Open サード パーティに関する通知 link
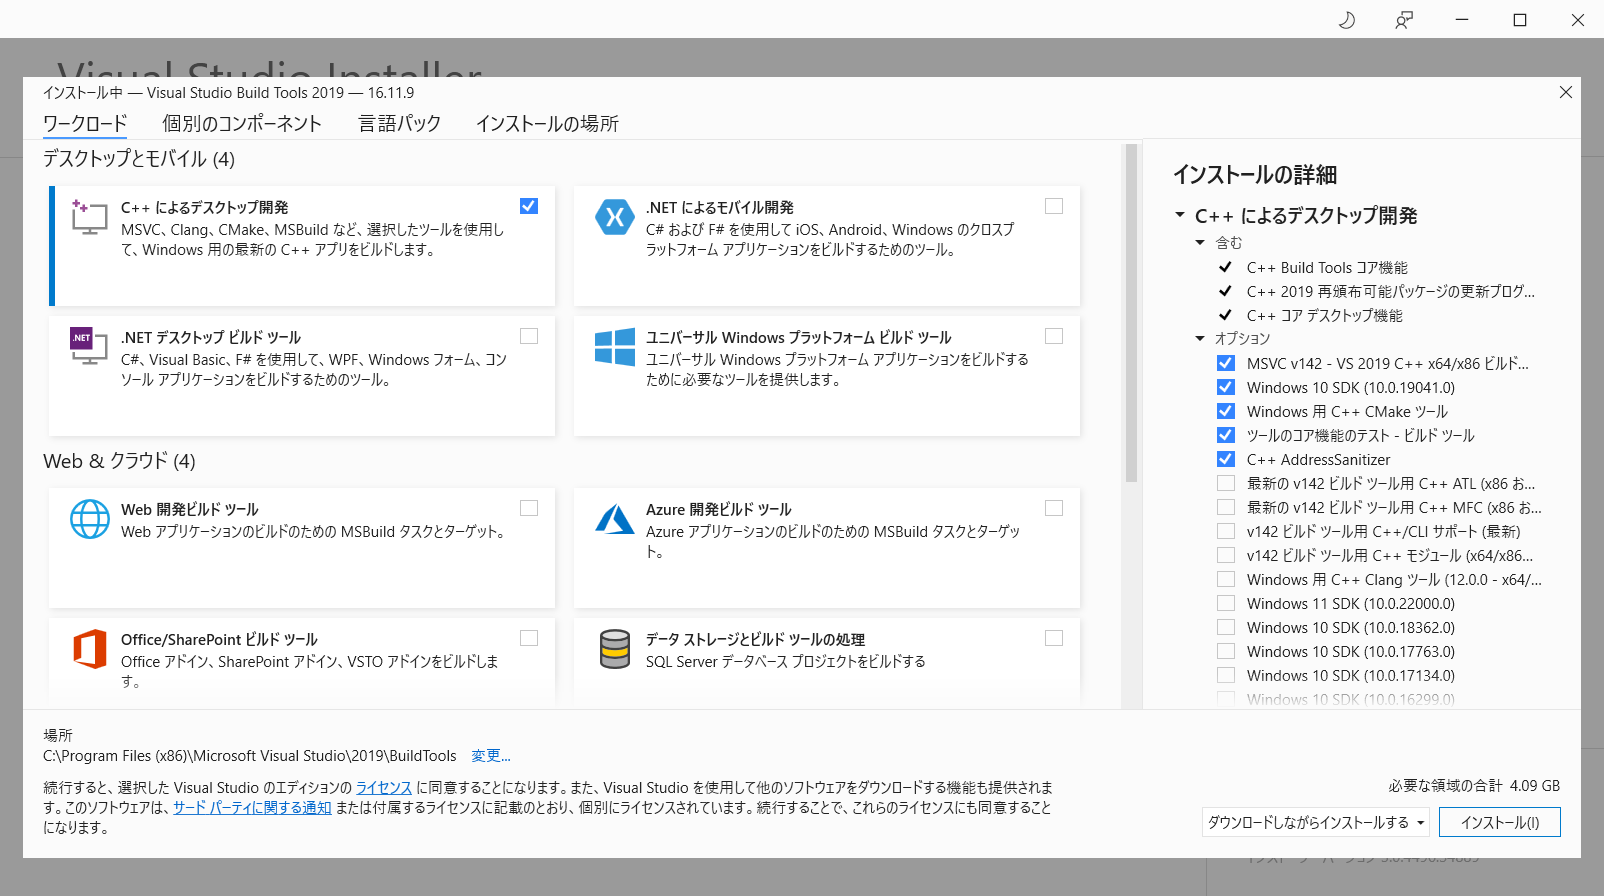The height and width of the screenshot is (896, 1604). pos(252,808)
